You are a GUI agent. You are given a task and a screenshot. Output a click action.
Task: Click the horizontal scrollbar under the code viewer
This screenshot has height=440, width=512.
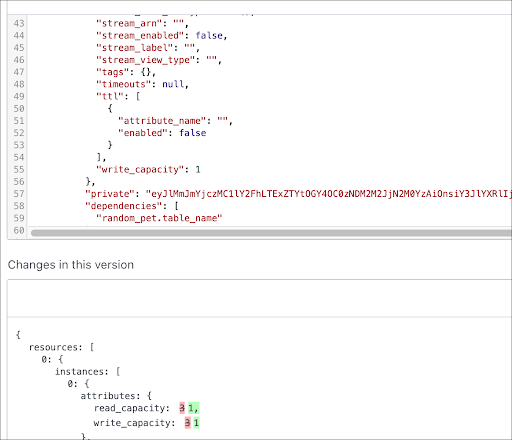[271, 233]
